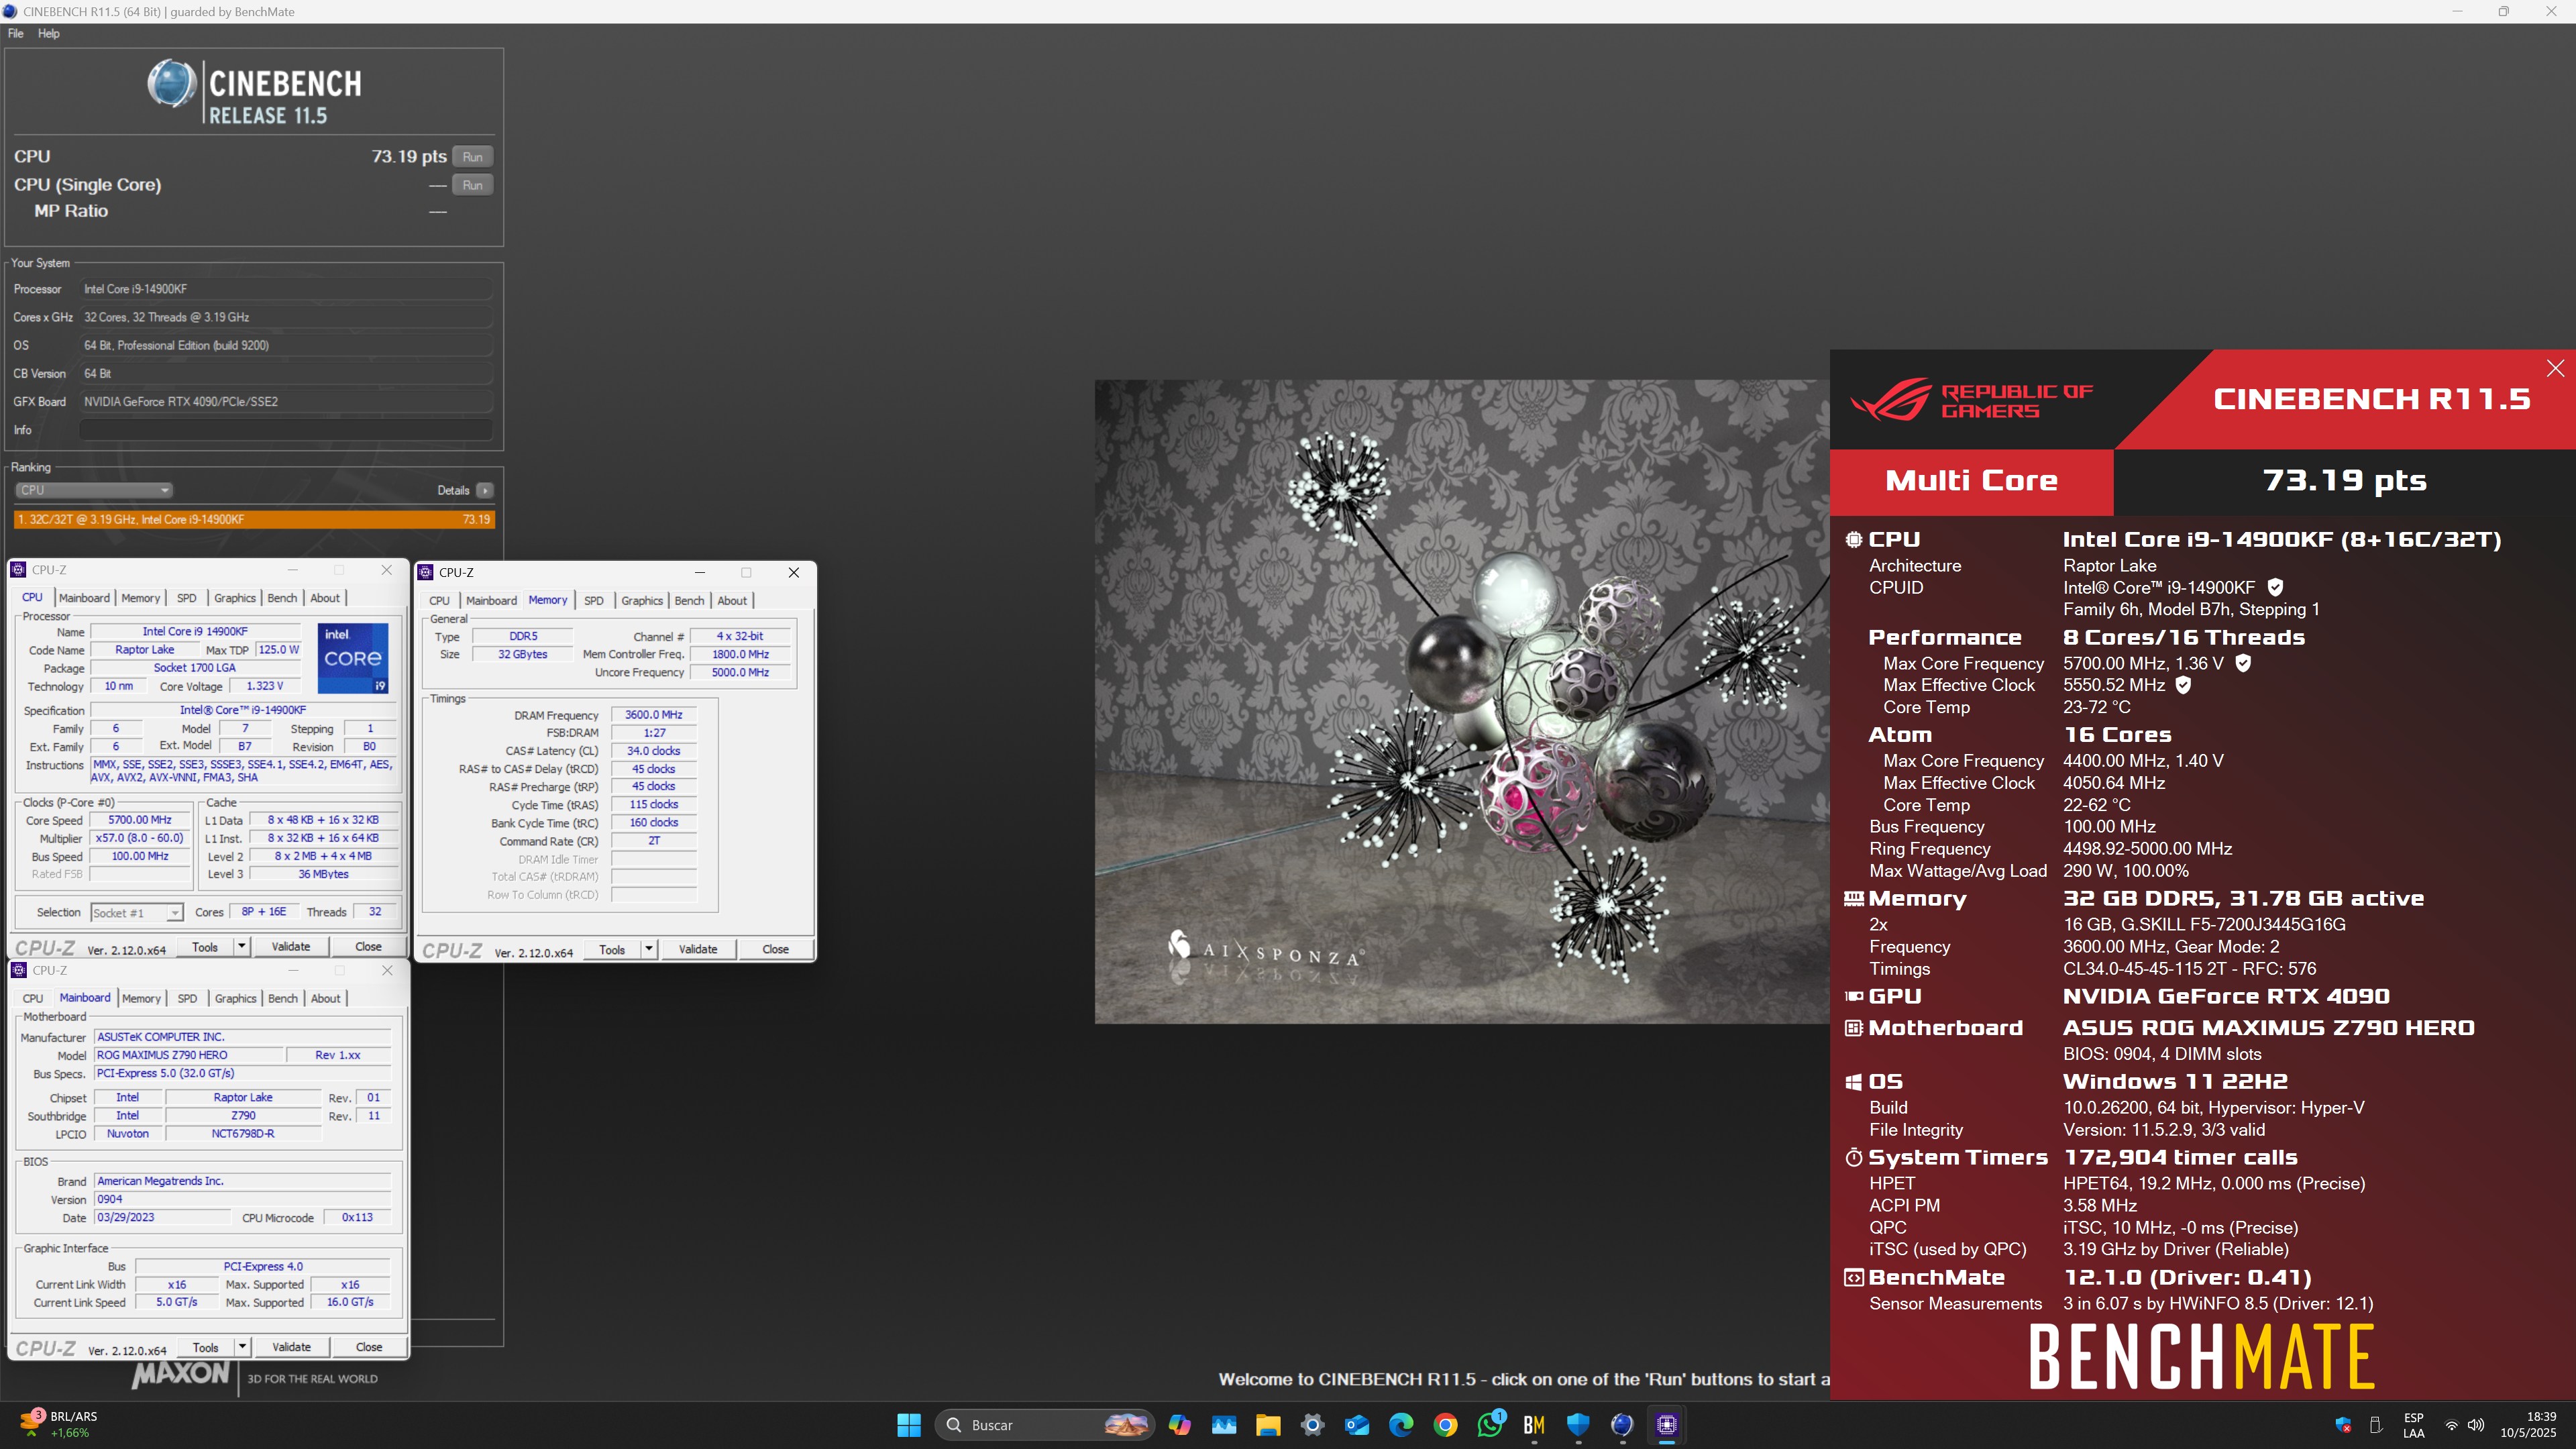Open the BRL/ARS widget in taskbar
Screen dimensions: 2576x1449
(60, 1425)
